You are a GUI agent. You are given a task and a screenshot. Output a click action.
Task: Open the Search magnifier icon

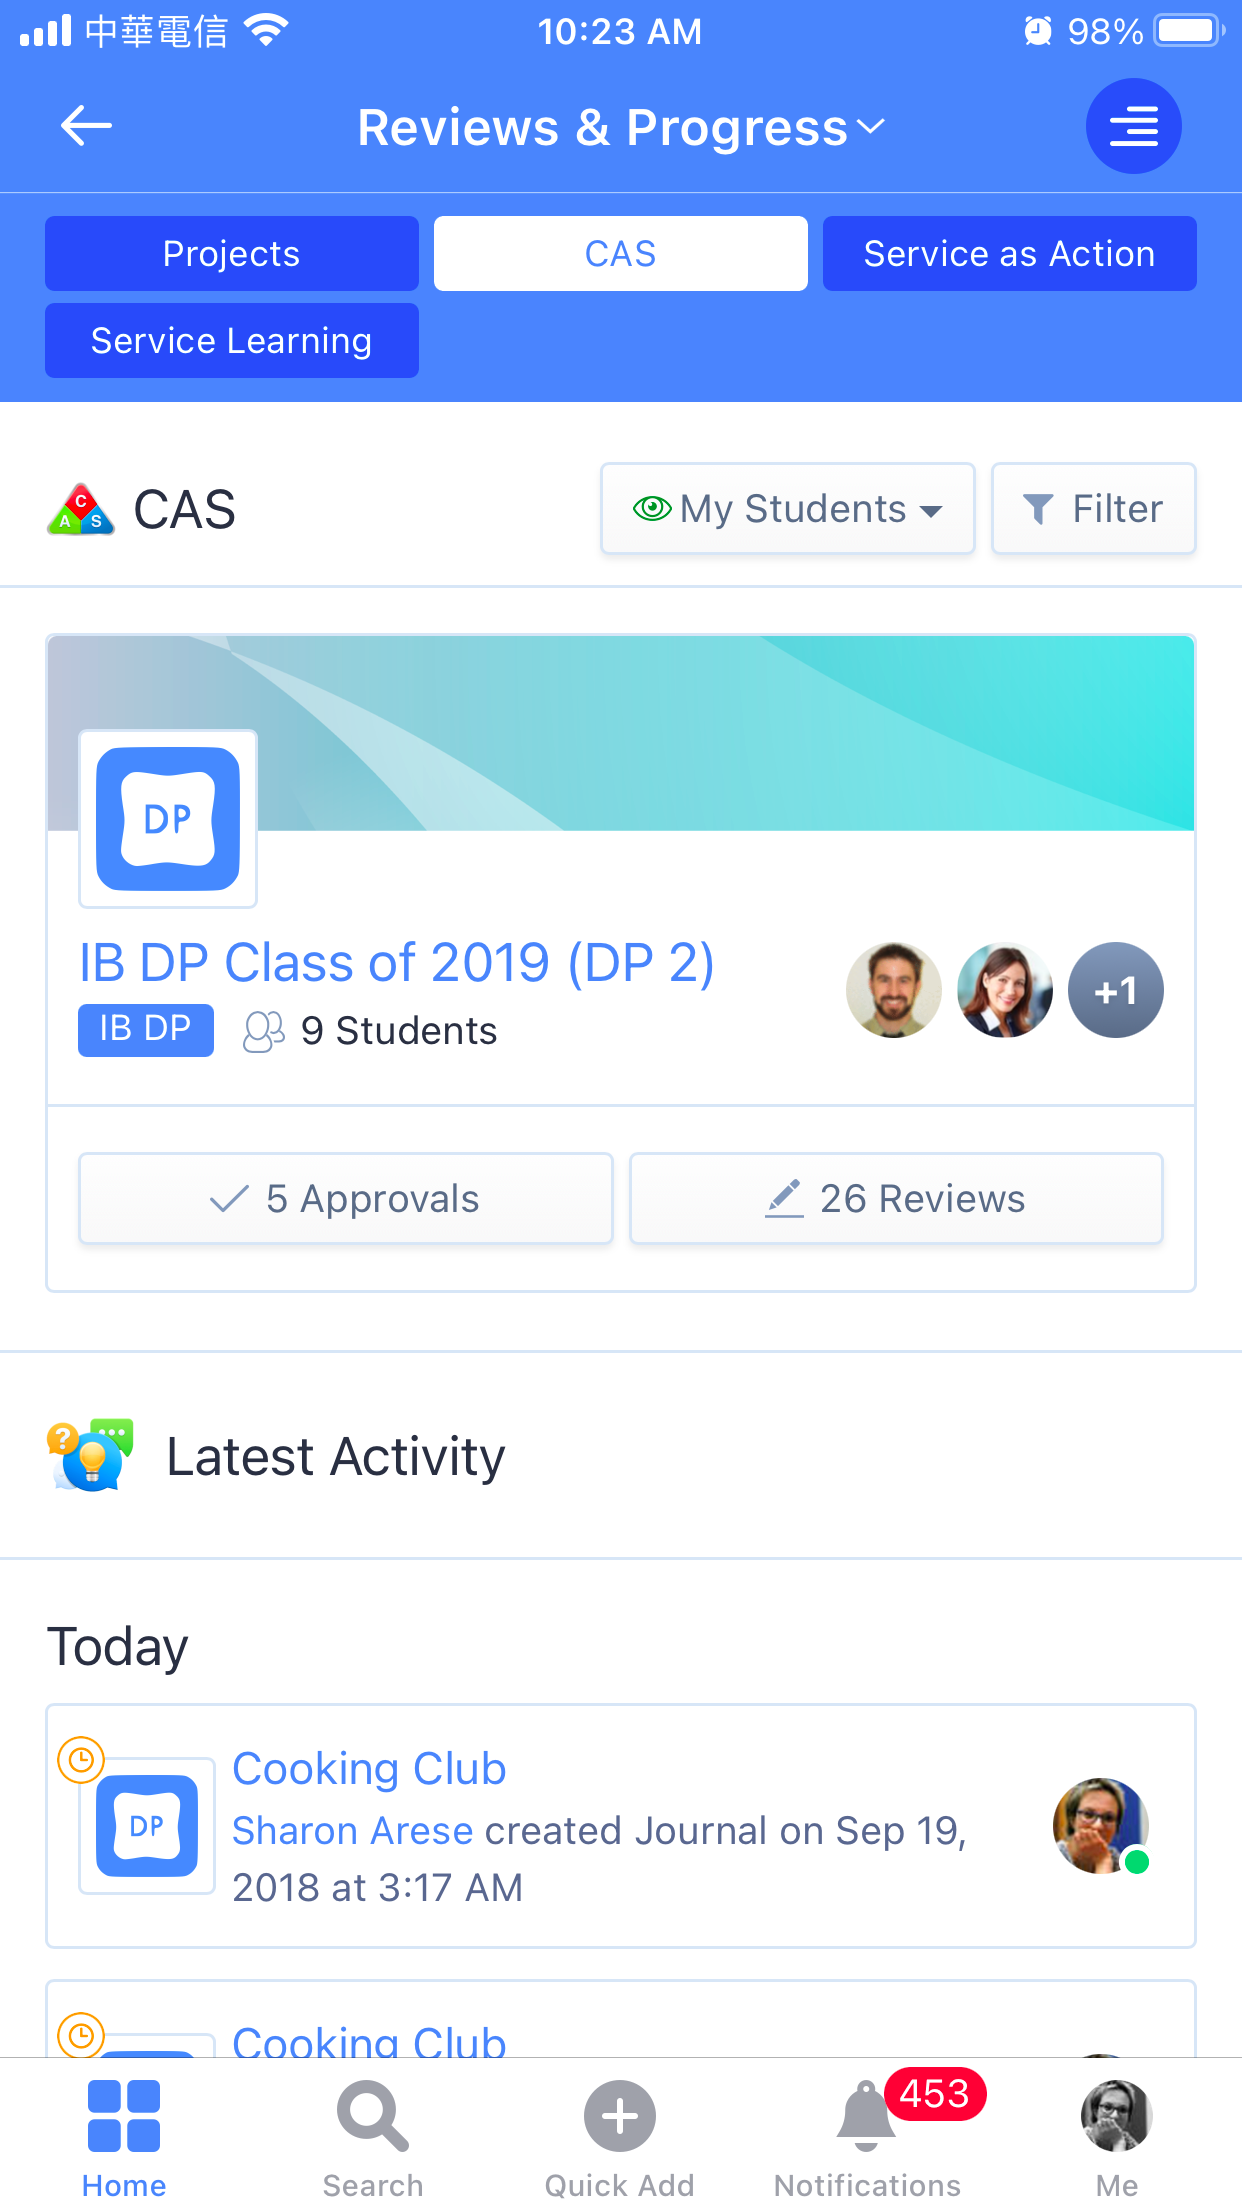tap(372, 2115)
